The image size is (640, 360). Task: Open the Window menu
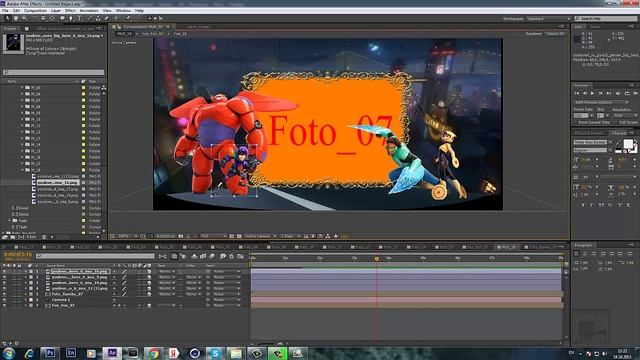(x=123, y=11)
